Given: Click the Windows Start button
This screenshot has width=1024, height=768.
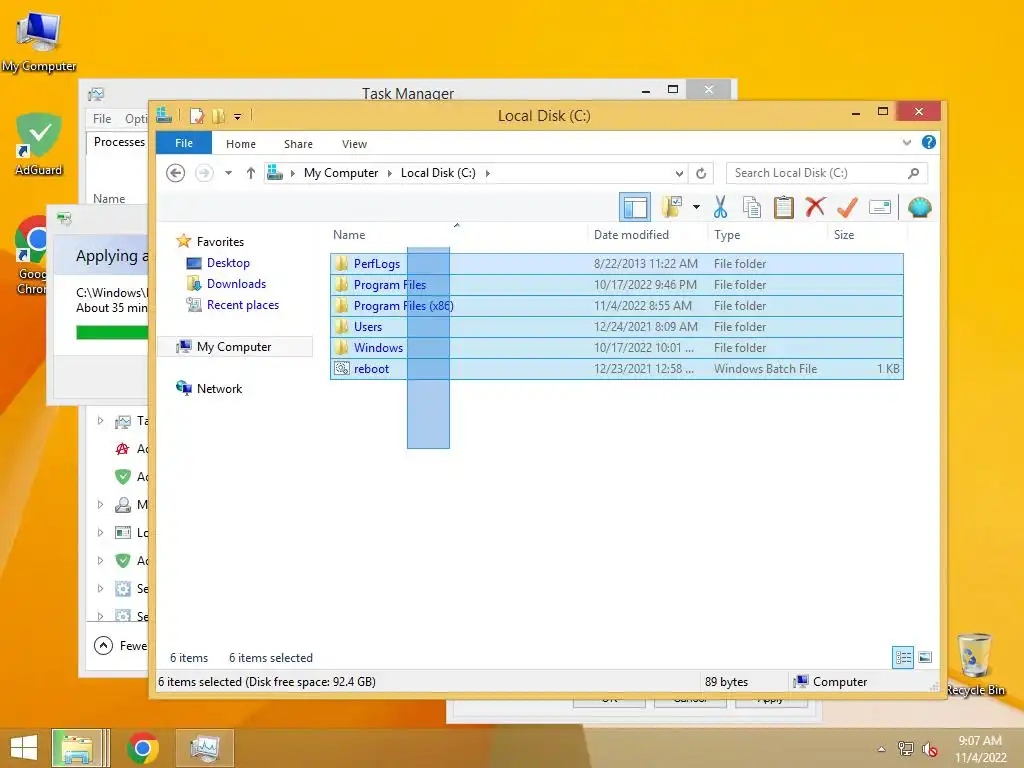Looking at the screenshot, I should 24,748.
